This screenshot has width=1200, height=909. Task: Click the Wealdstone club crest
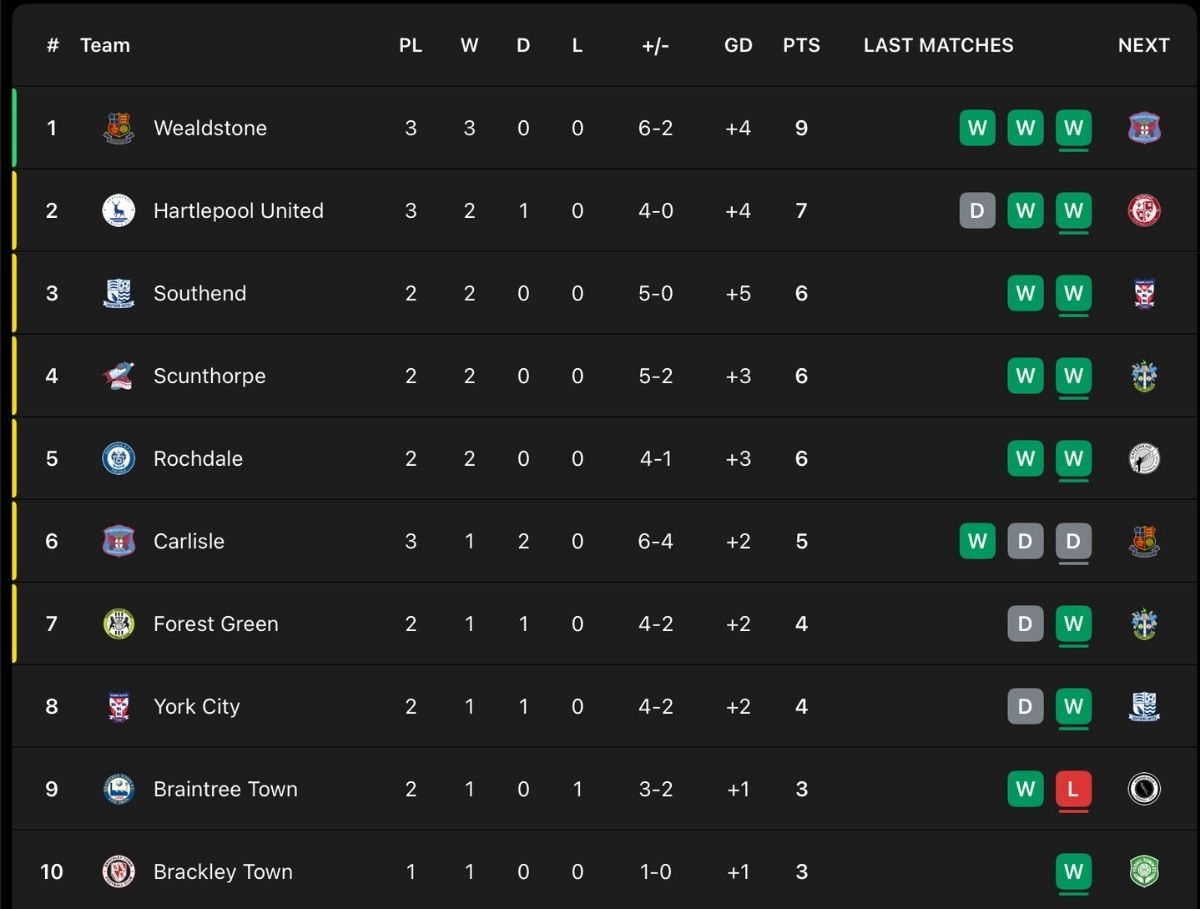coord(119,128)
